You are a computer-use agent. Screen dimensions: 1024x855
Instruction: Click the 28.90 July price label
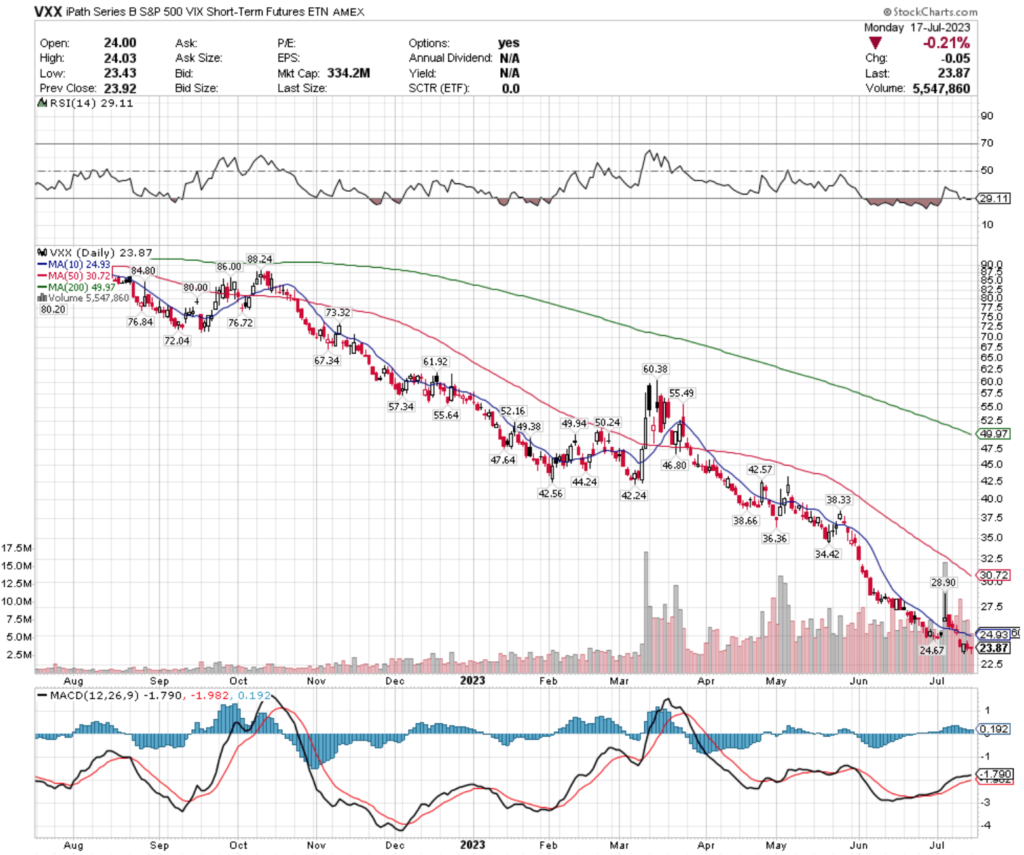(x=943, y=583)
